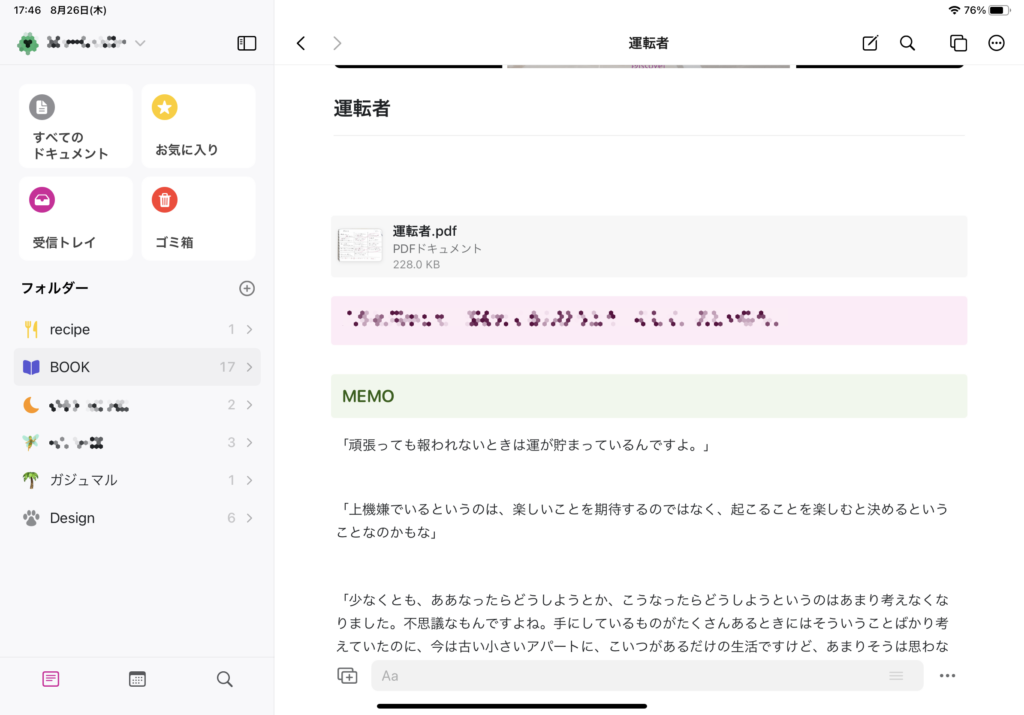Tap the insert block icon beside text field
1024x715 pixels.
(347, 676)
